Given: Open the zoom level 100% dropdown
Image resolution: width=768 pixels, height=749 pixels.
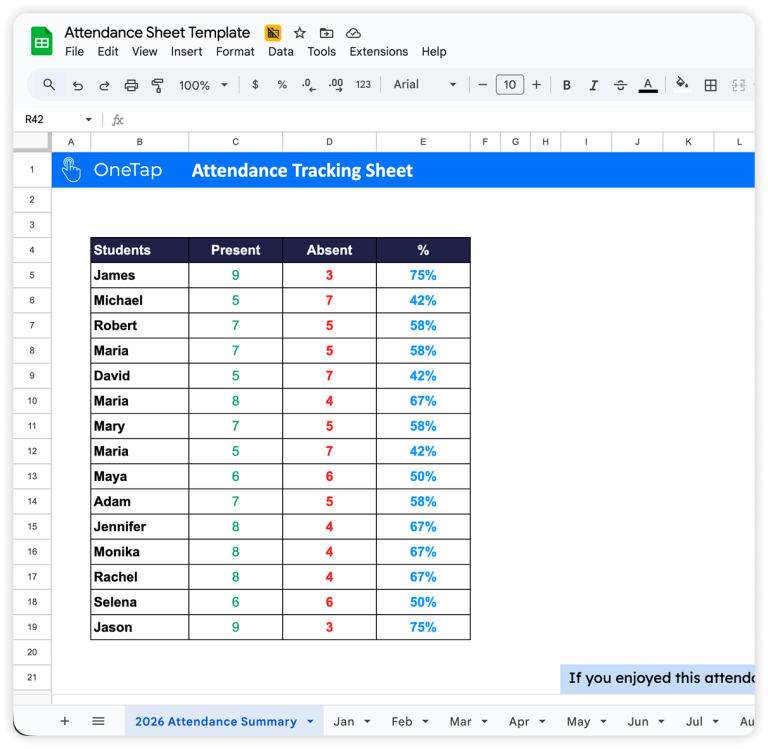Looking at the screenshot, I should pyautogui.click(x=203, y=86).
